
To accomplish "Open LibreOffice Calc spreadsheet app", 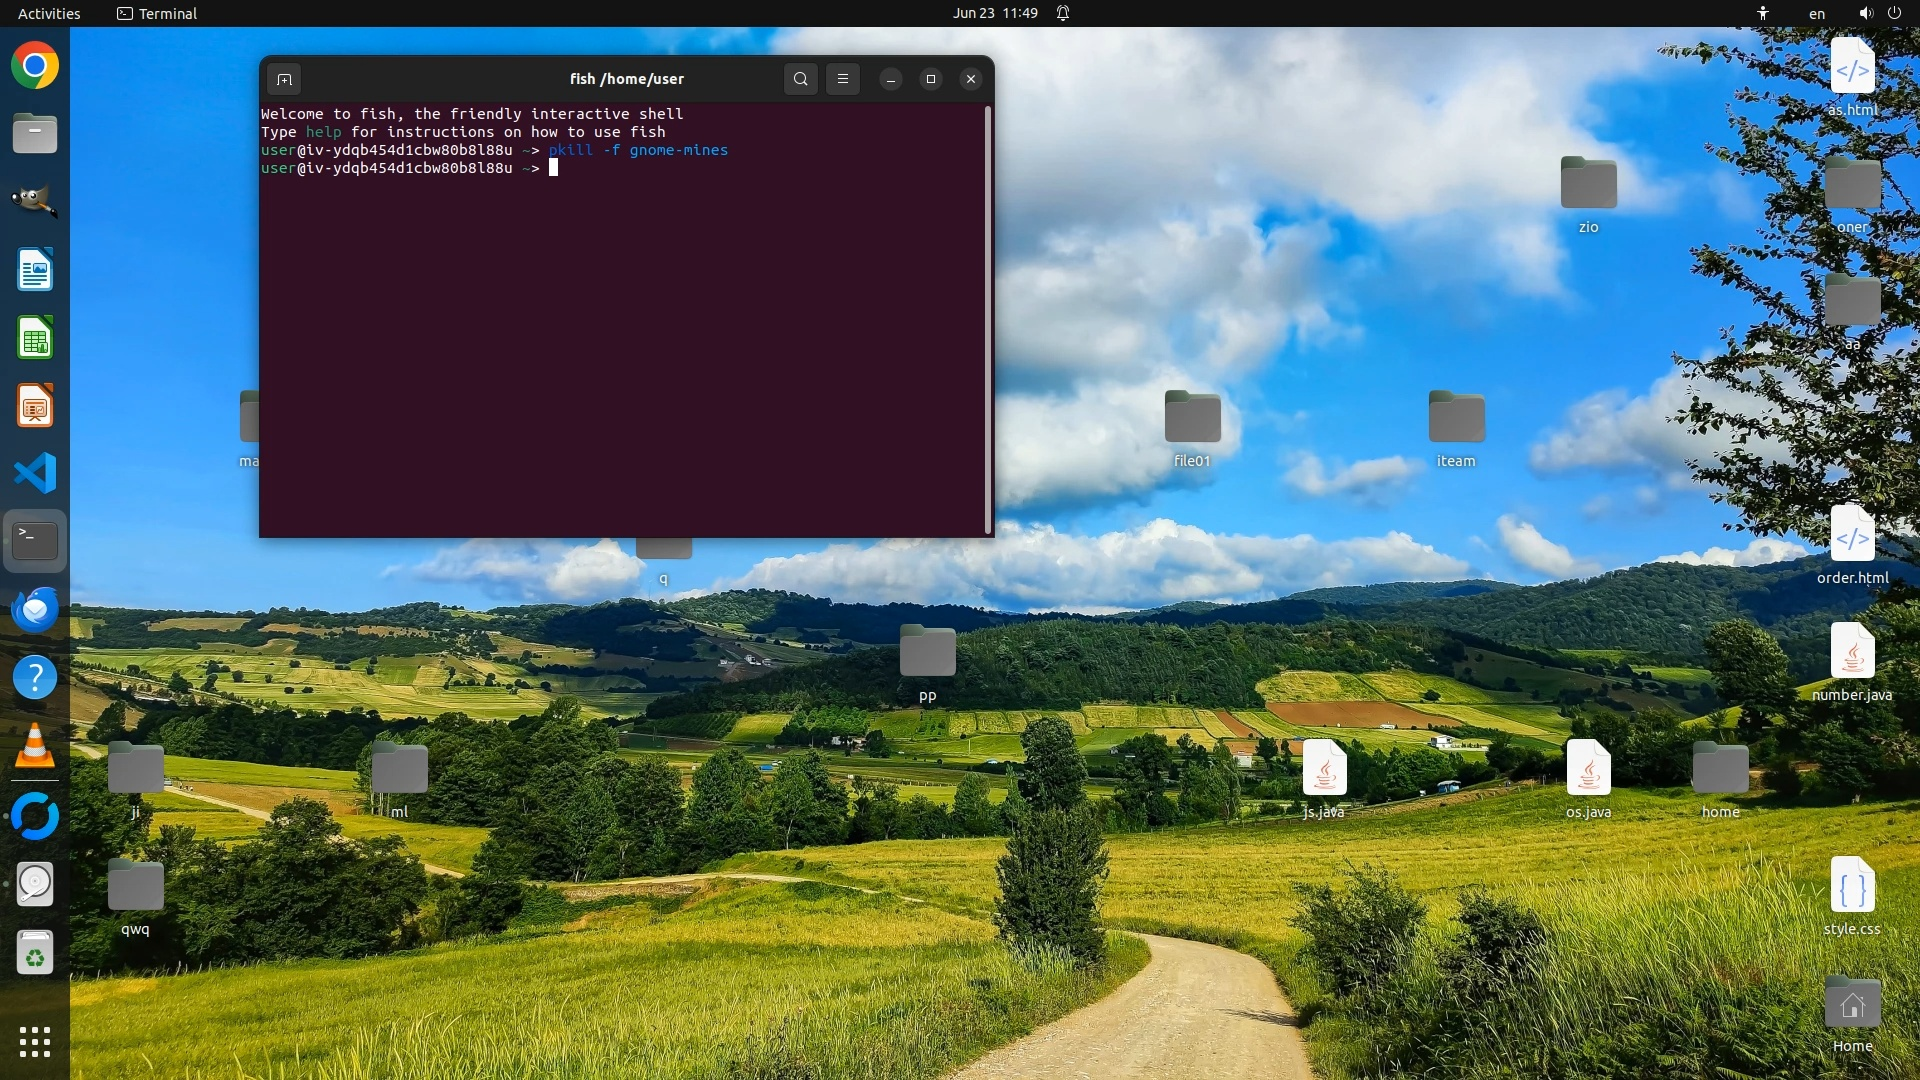I will 35,338.
